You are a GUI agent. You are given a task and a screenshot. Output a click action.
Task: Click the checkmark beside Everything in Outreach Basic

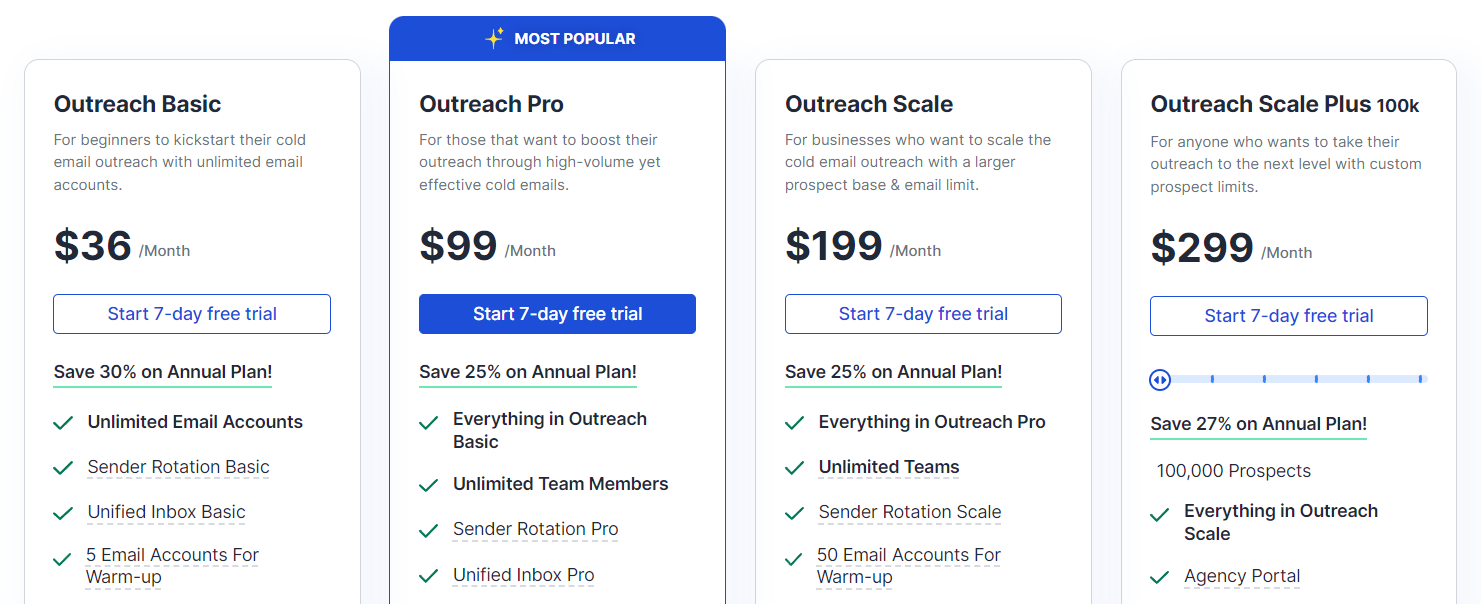(x=428, y=420)
